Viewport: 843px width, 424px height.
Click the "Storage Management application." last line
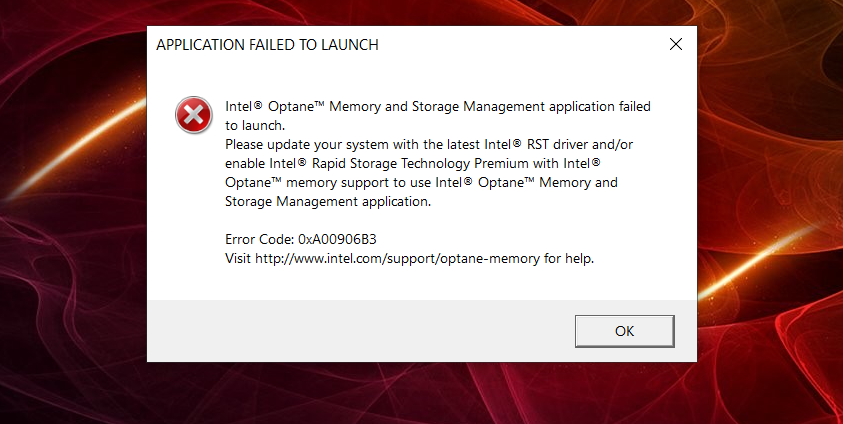[327, 202]
